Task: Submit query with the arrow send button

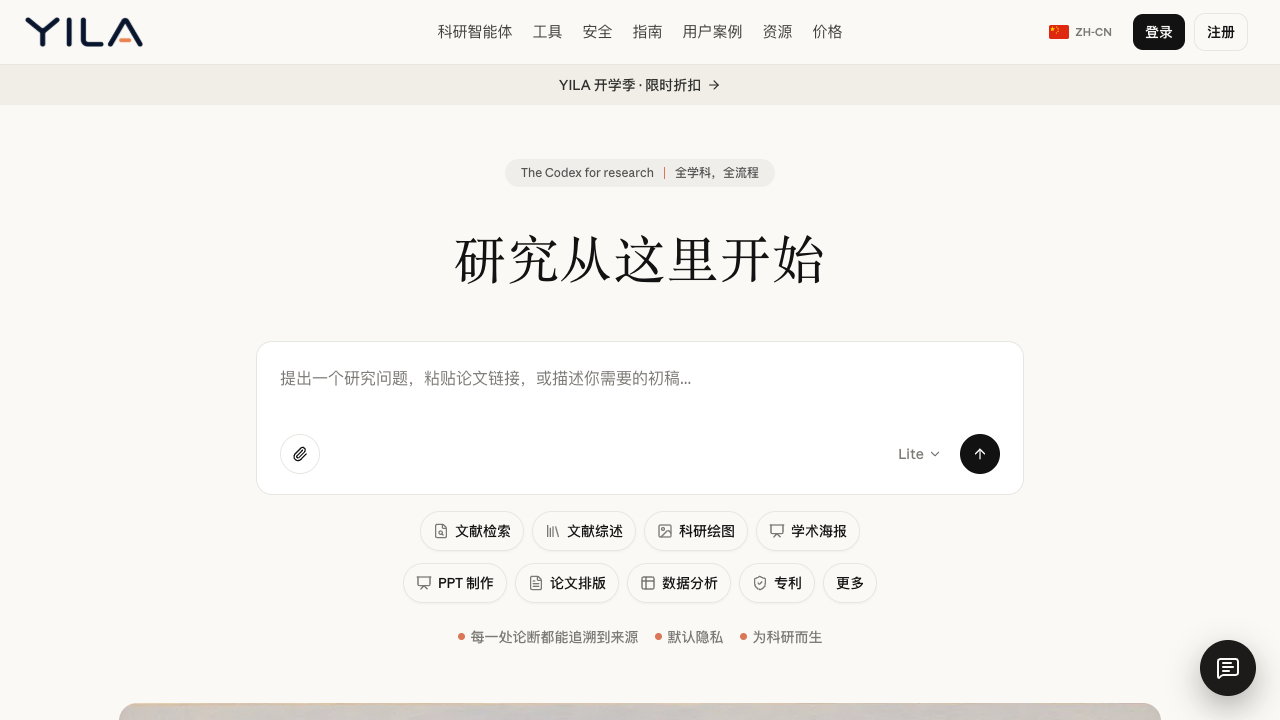Action: click(980, 454)
